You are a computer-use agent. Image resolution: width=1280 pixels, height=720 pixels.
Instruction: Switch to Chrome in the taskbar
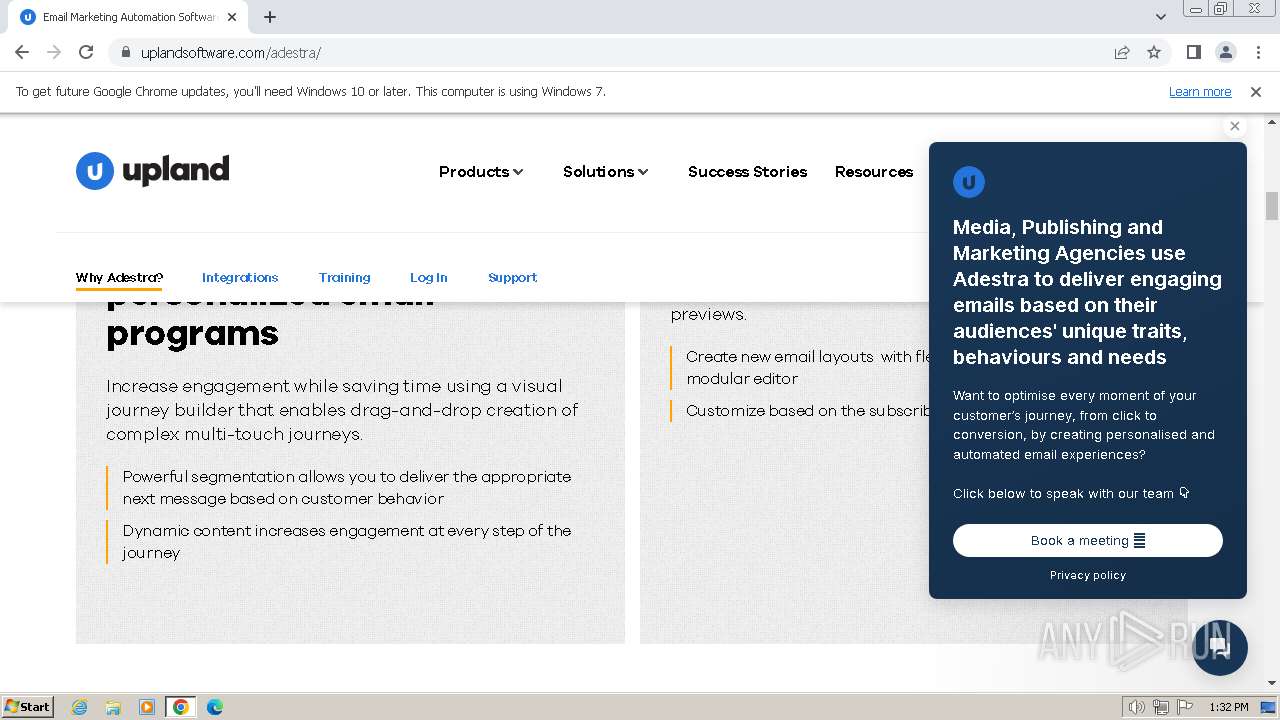point(181,707)
